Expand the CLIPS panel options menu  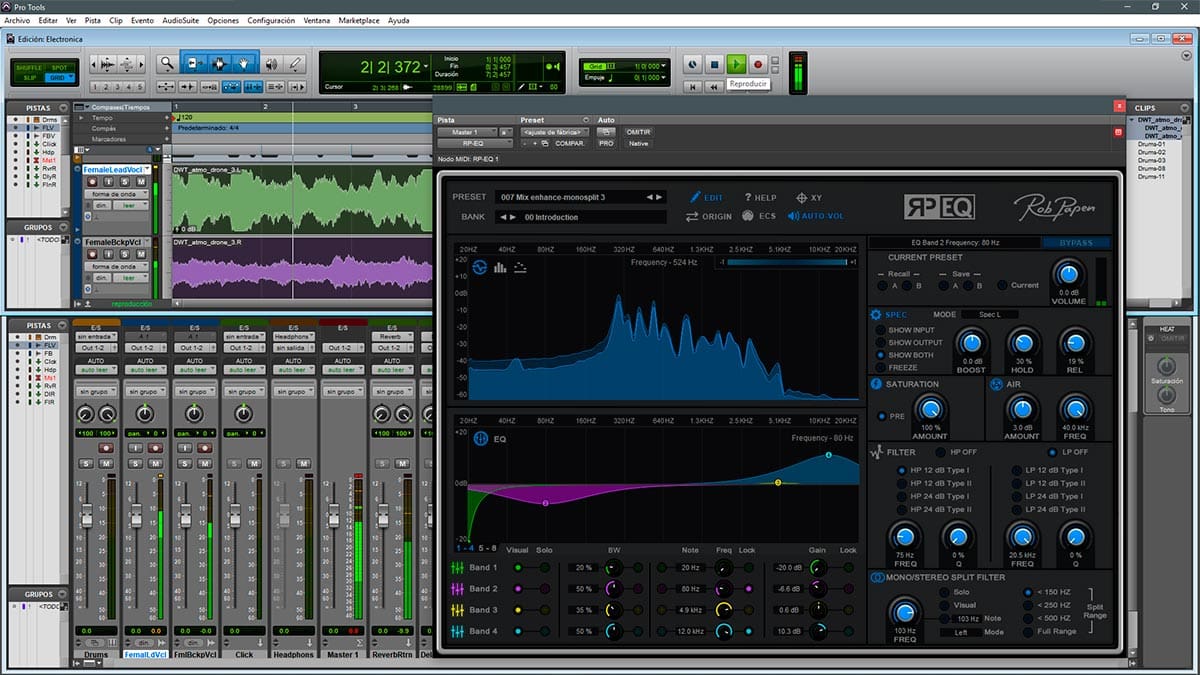(1186, 107)
